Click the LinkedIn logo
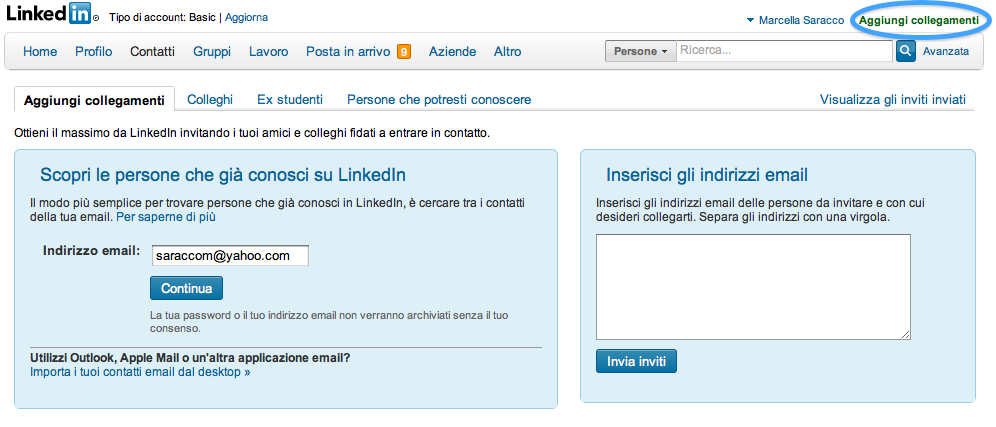The height and width of the screenshot is (427, 996). coord(49,18)
